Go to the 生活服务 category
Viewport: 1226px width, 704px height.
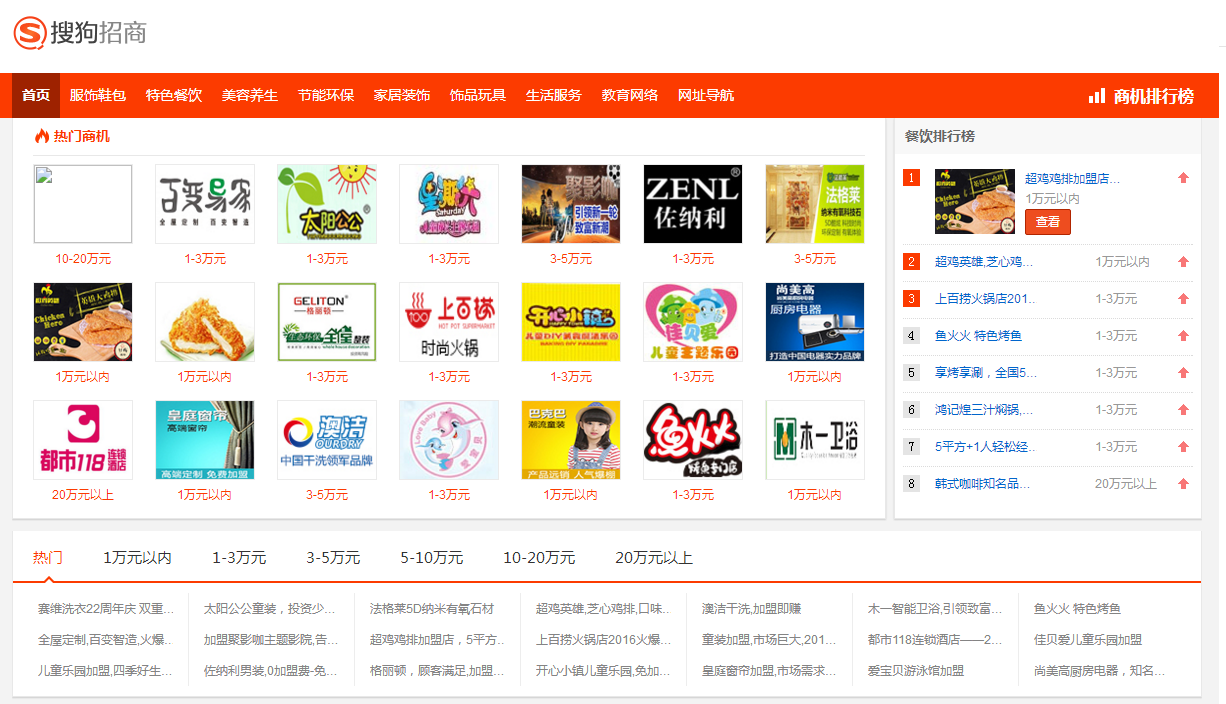(x=554, y=95)
